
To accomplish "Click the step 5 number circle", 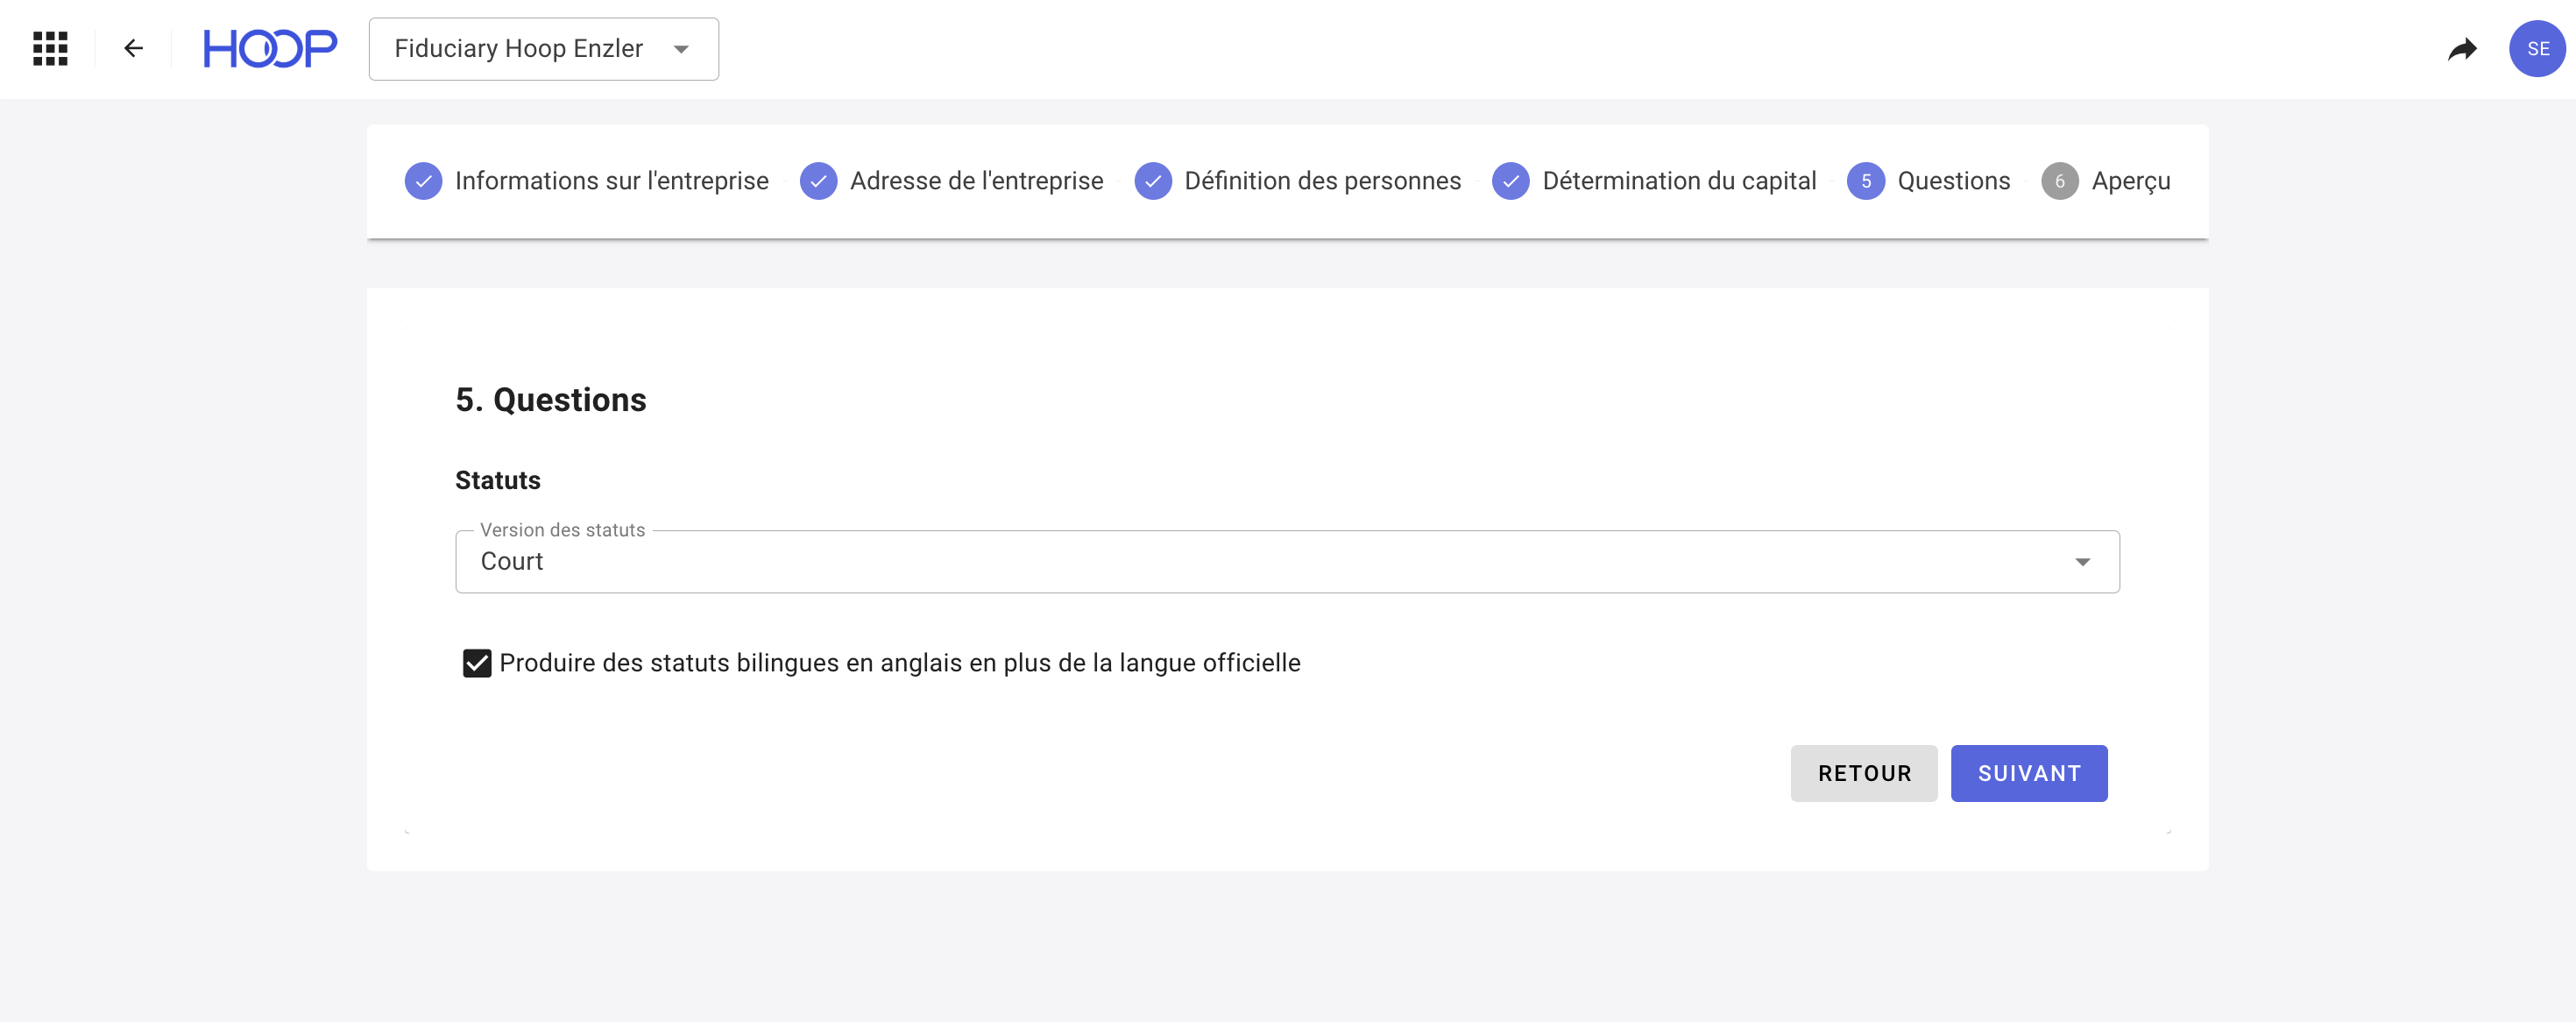I will pos(1865,181).
